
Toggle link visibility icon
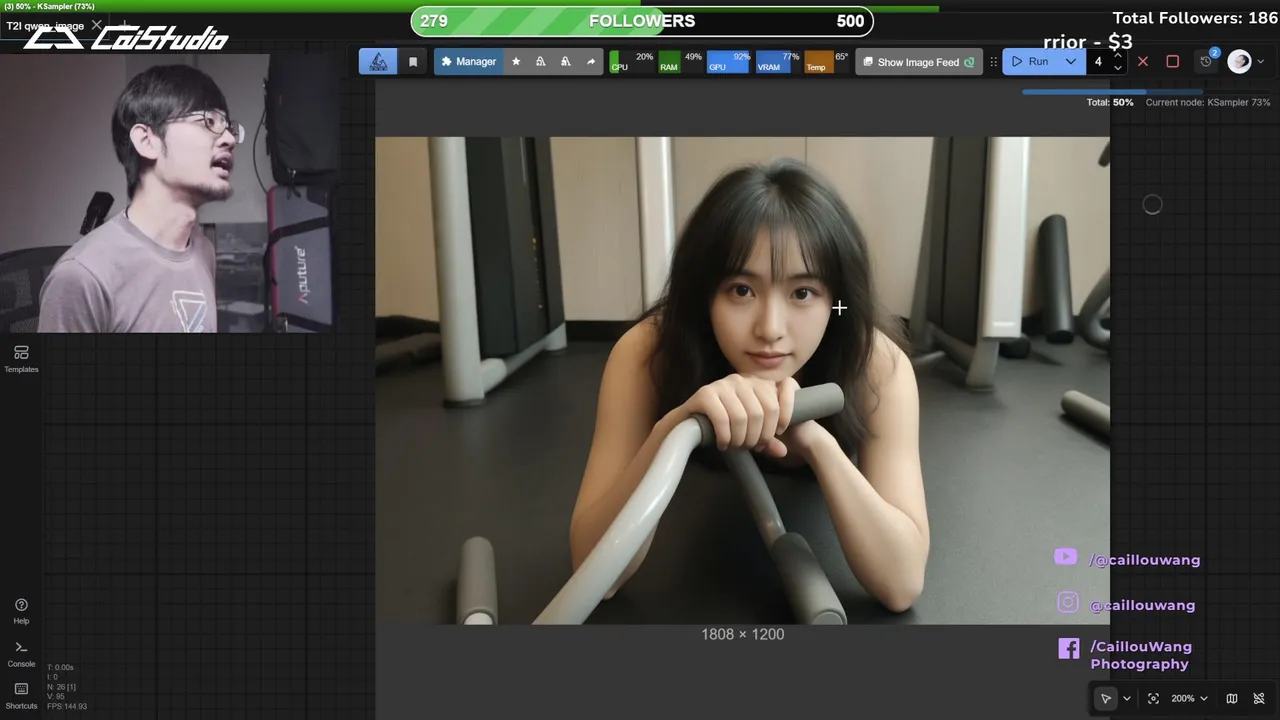coord(1259,698)
